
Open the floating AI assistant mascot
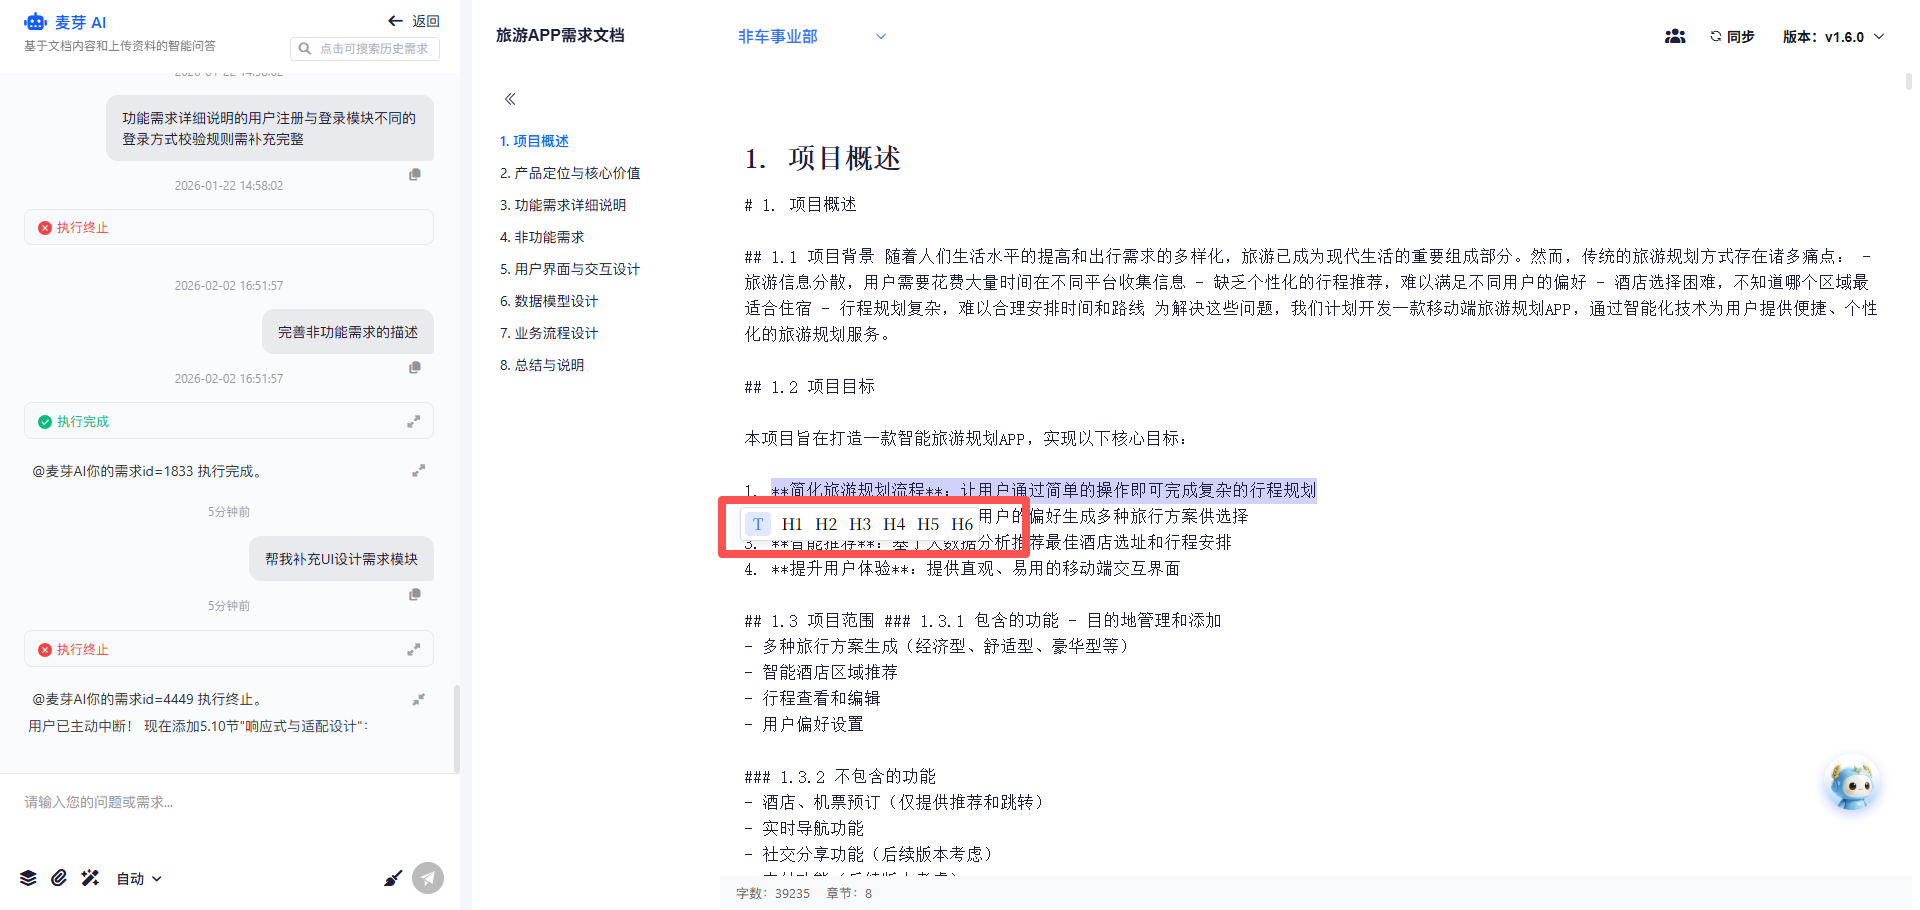pyautogui.click(x=1851, y=785)
